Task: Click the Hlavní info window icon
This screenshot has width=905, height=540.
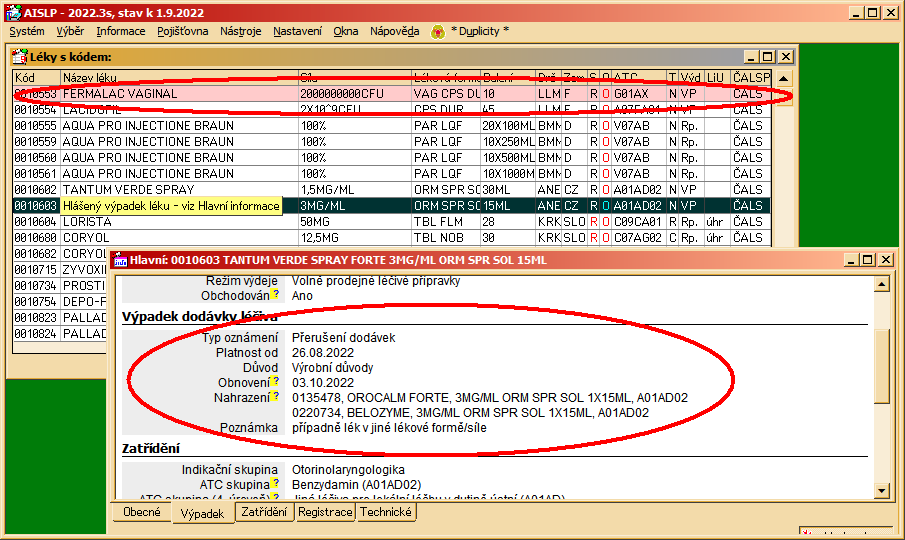Action: point(120,260)
